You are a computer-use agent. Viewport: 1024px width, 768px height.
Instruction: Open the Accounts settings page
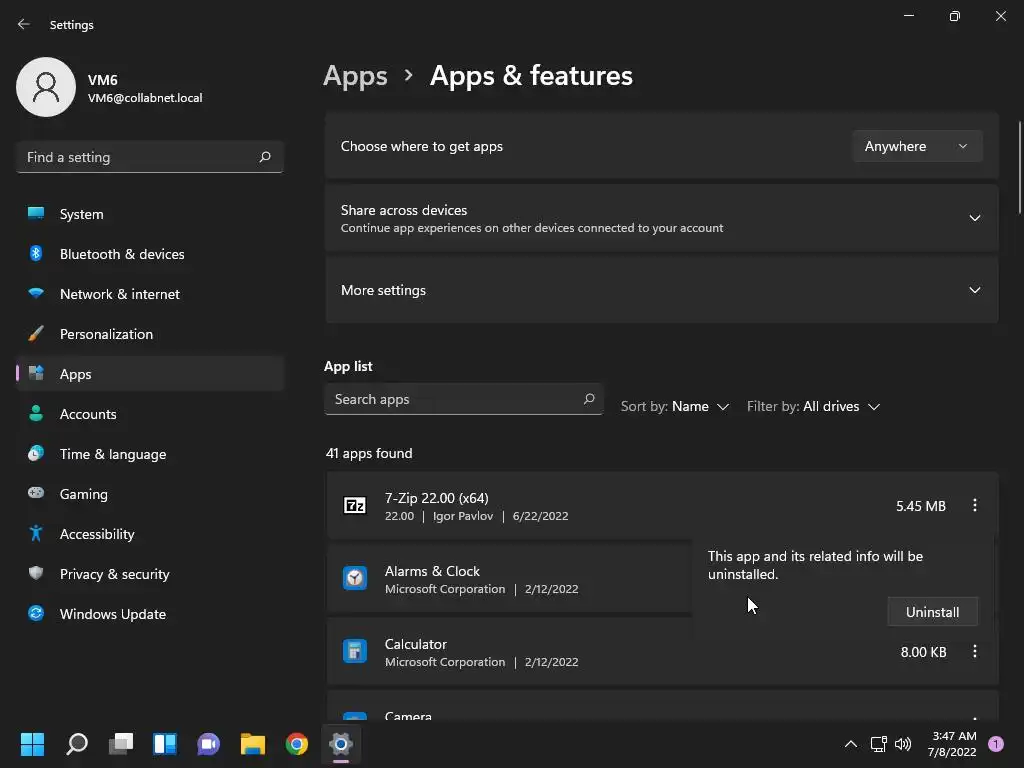[150, 413]
